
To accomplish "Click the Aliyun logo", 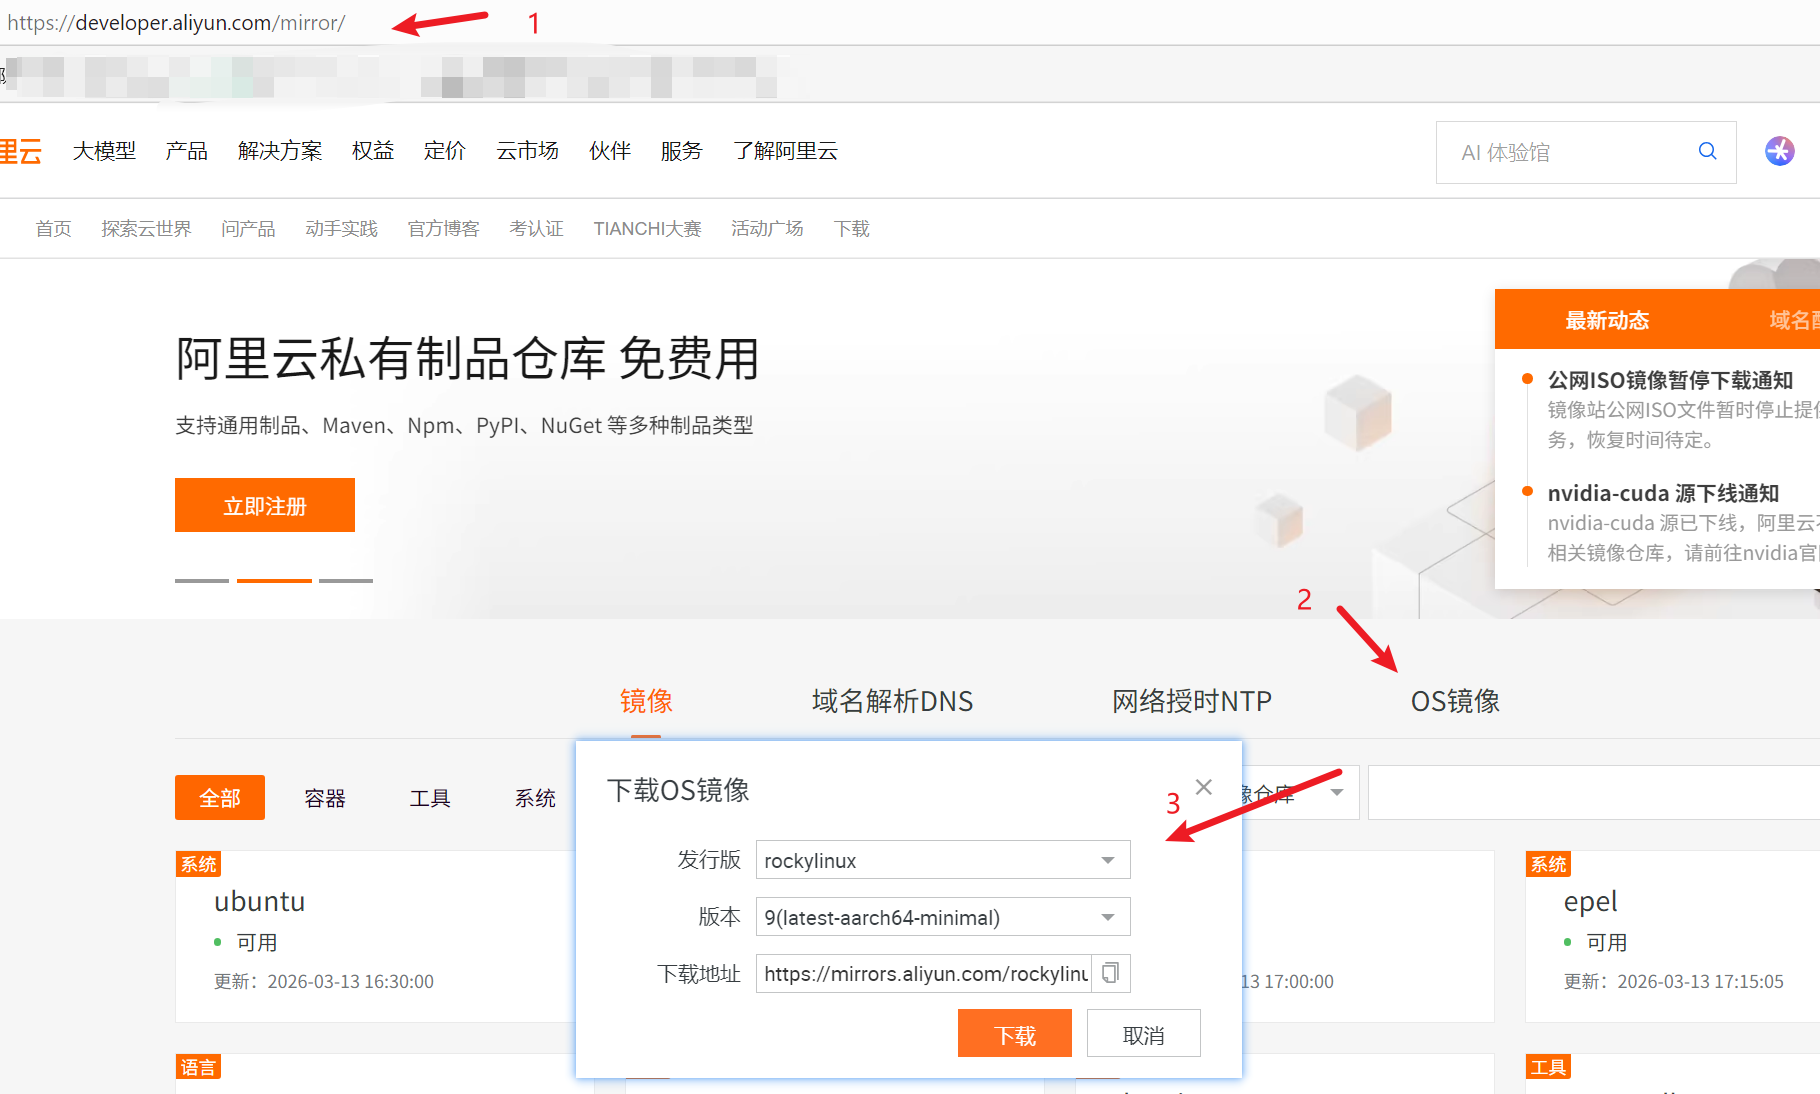I will pos(20,151).
